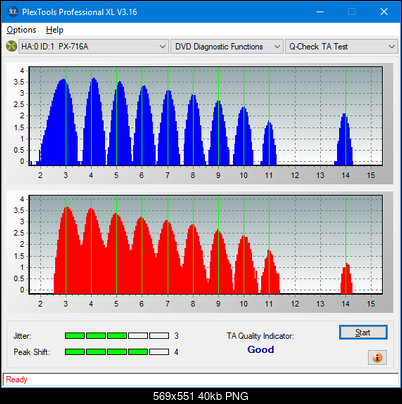402x404 pixels.
Task: Click the TA Quality Indicator label
Action: [x=260, y=336]
